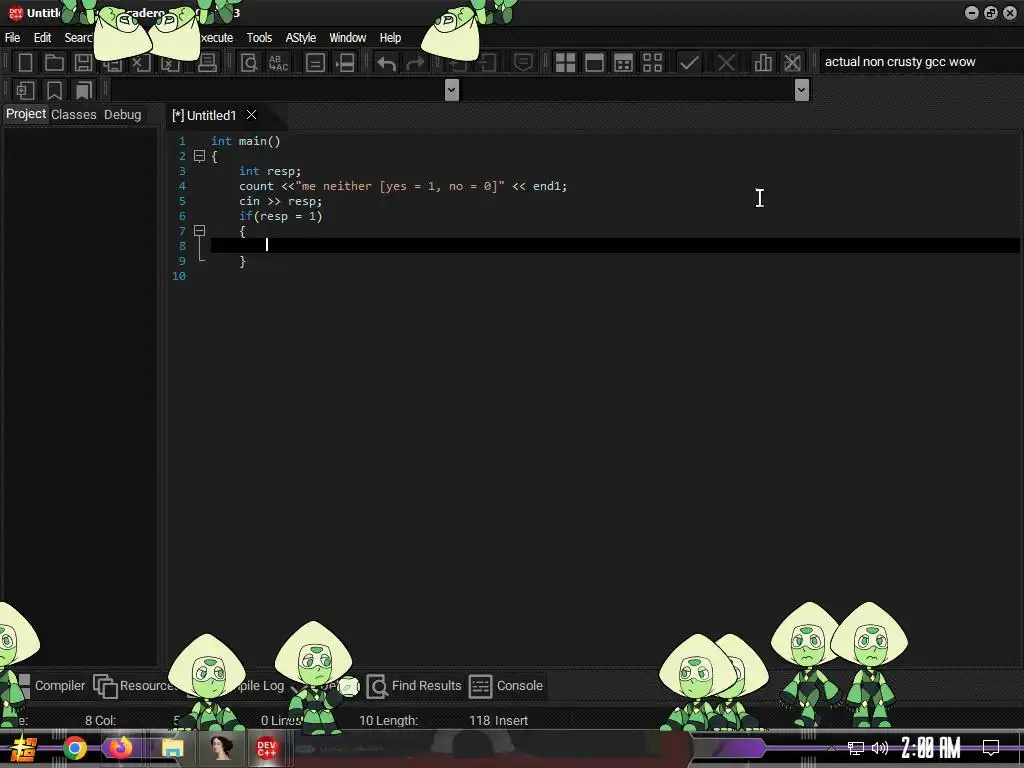The height and width of the screenshot is (768, 1024).
Task: Click the 'int main()' code line
Action: pyautogui.click(x=246, y=141)
